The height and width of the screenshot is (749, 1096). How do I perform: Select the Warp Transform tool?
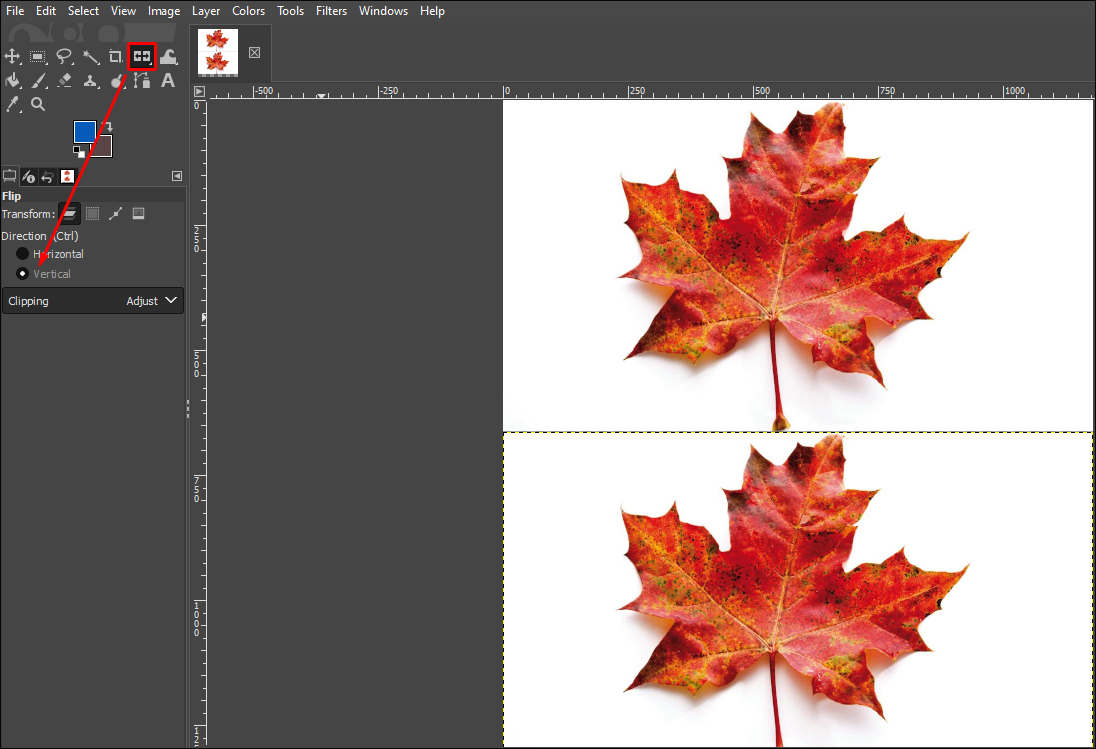(x=168, y=57)
